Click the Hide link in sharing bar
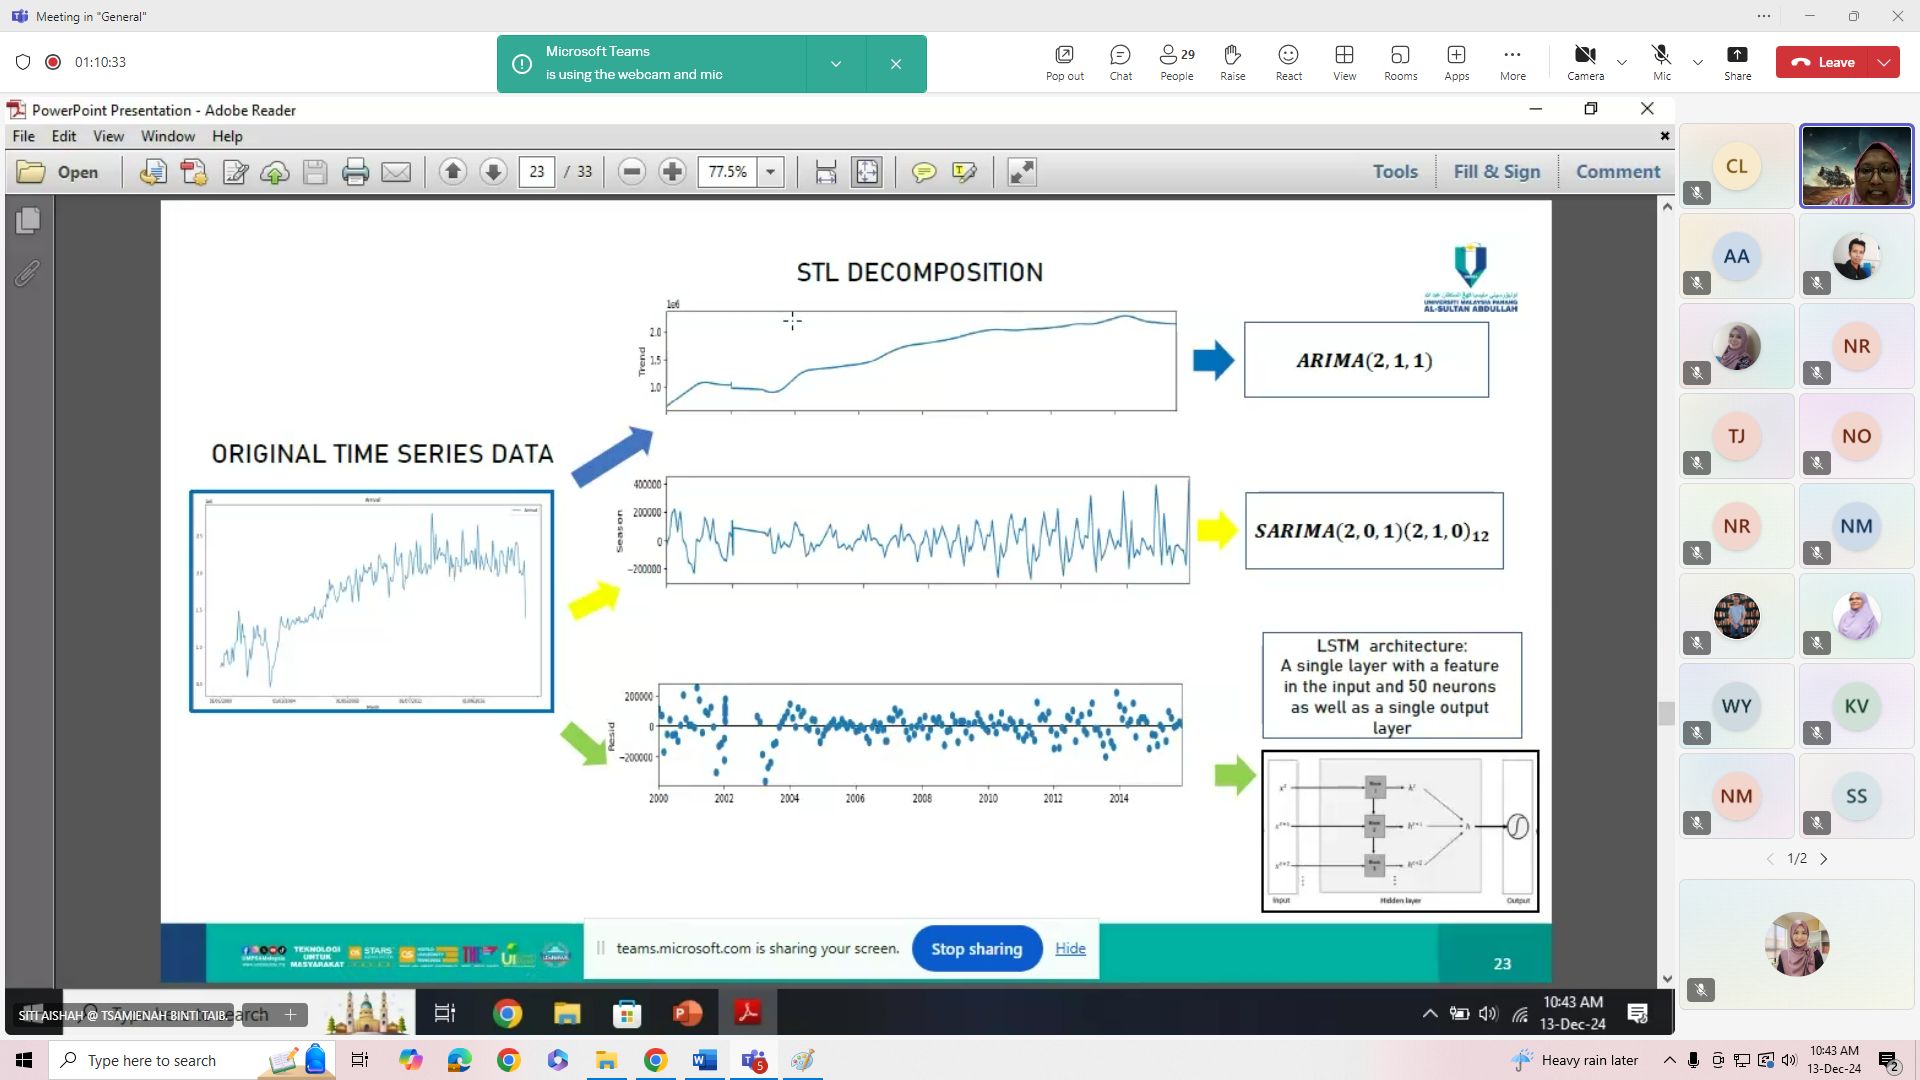Viewport: 1920px width, 1080px height. (x=1070, y=948)
